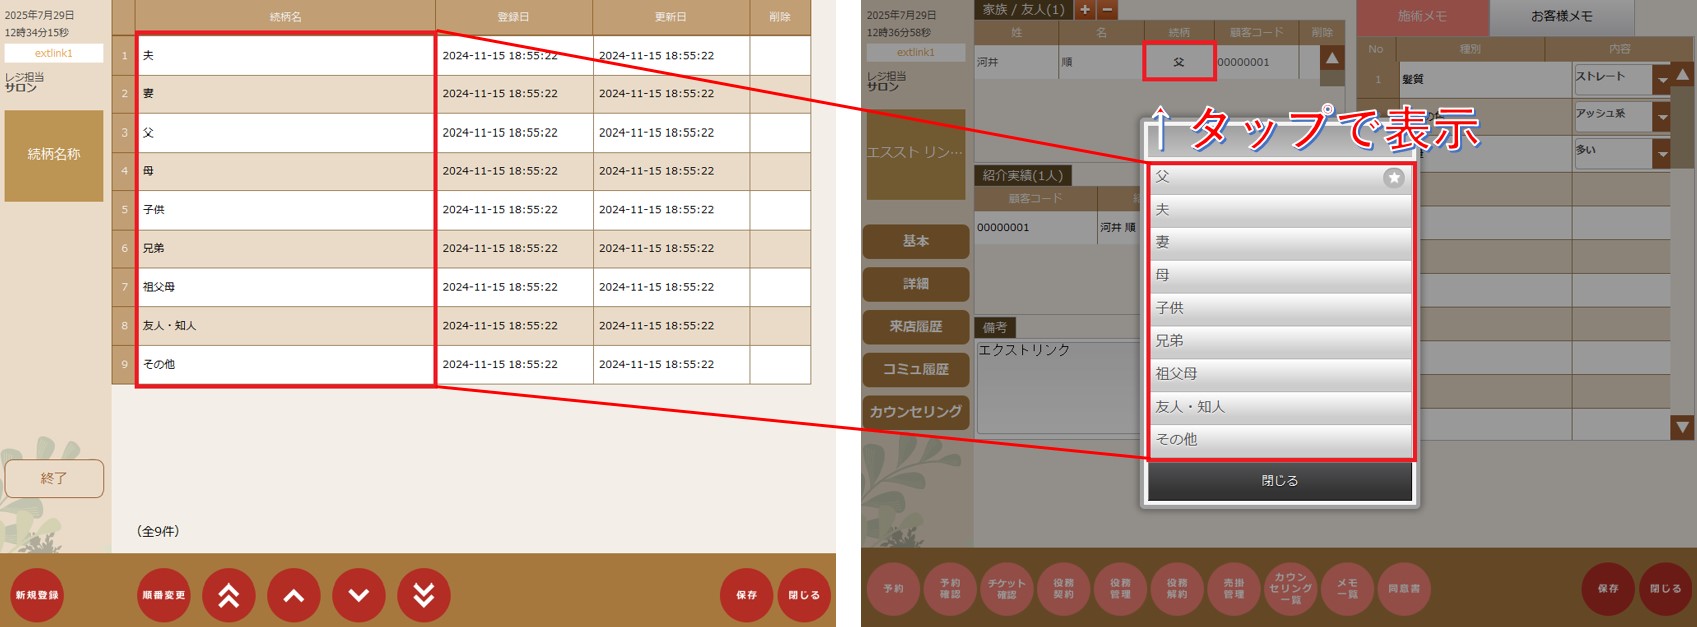Move row to bottom with double-down arrow
Viewport: 1697px width, 627px height.
424,595
